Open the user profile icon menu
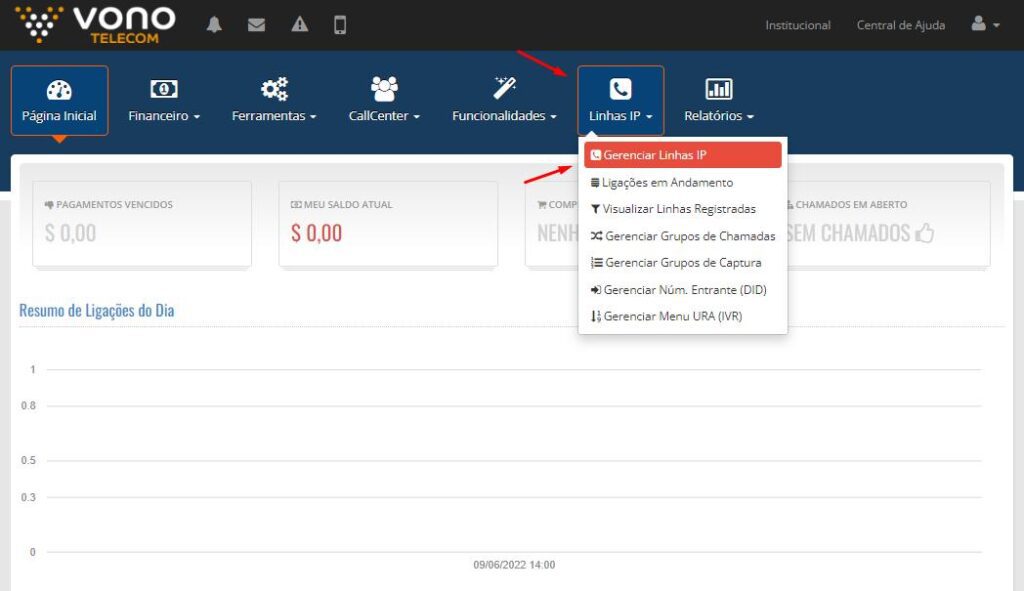The image size is (1024, 591). point(985,25)
